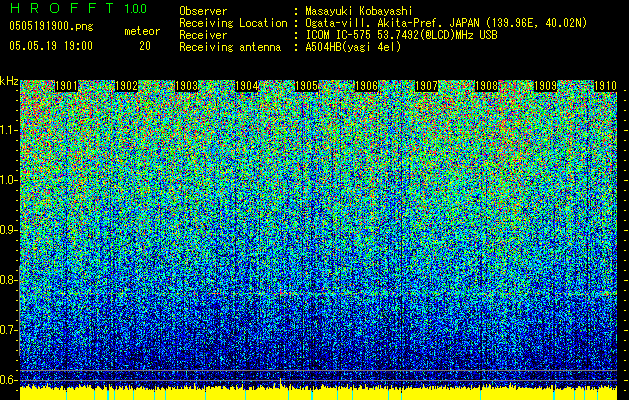Select the 1908 minute marker
The image size is (629, 400).
[x=486, y=86]
